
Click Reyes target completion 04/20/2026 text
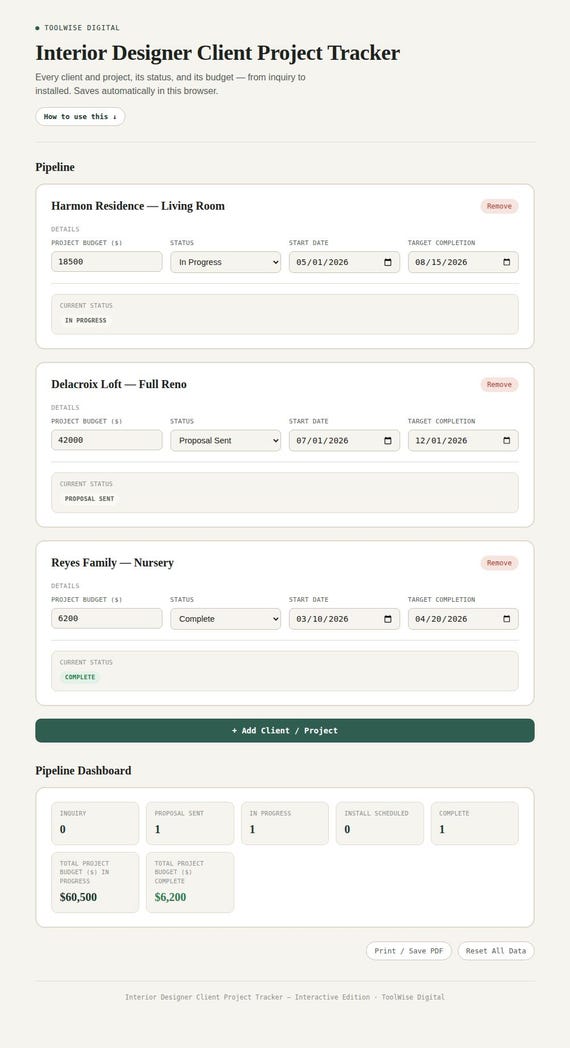tap(441, 619)
